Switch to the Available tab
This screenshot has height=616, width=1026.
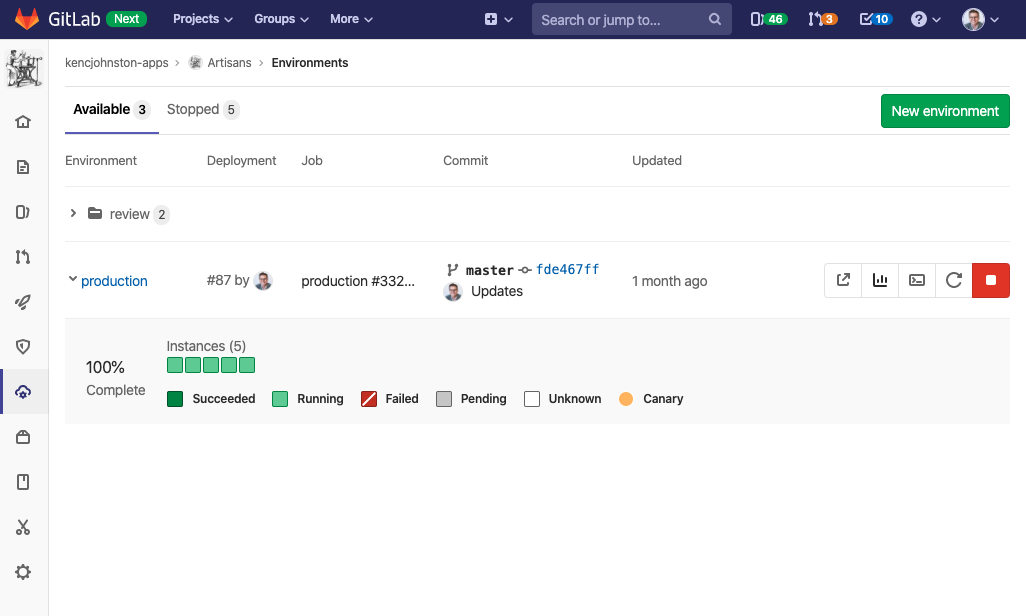click(x=112, y=109)
